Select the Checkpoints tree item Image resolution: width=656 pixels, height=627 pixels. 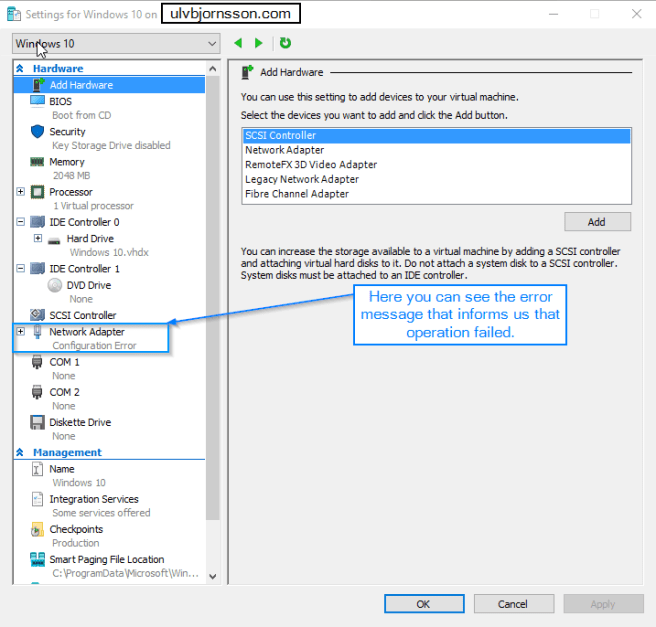pyautogui.click(x=76, y=530)
